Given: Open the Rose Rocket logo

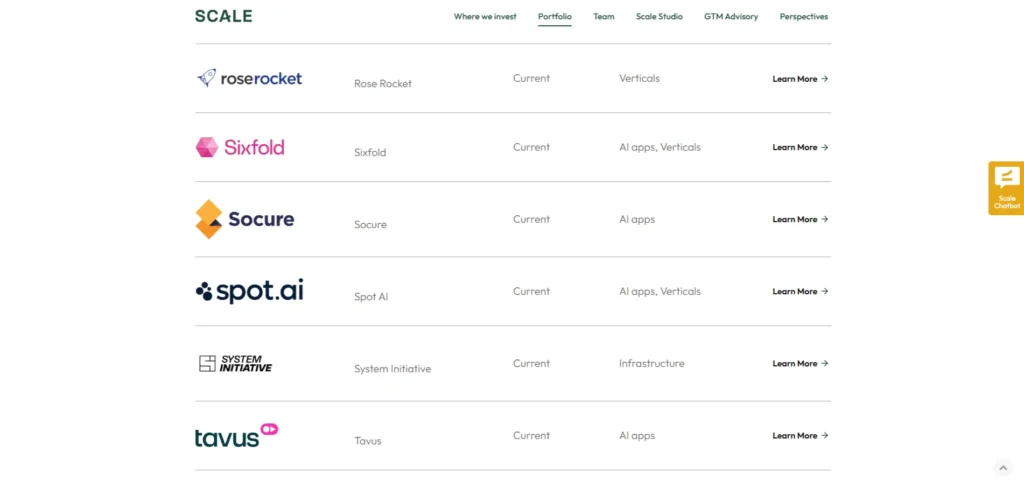Looking at the screenshot, I should (249, 78).
